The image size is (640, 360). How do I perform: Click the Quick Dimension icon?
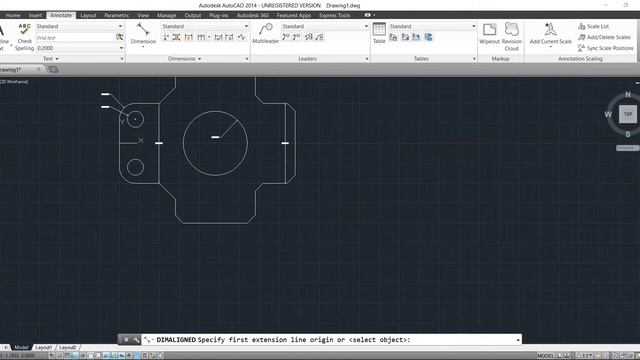[x=189, y=37]
